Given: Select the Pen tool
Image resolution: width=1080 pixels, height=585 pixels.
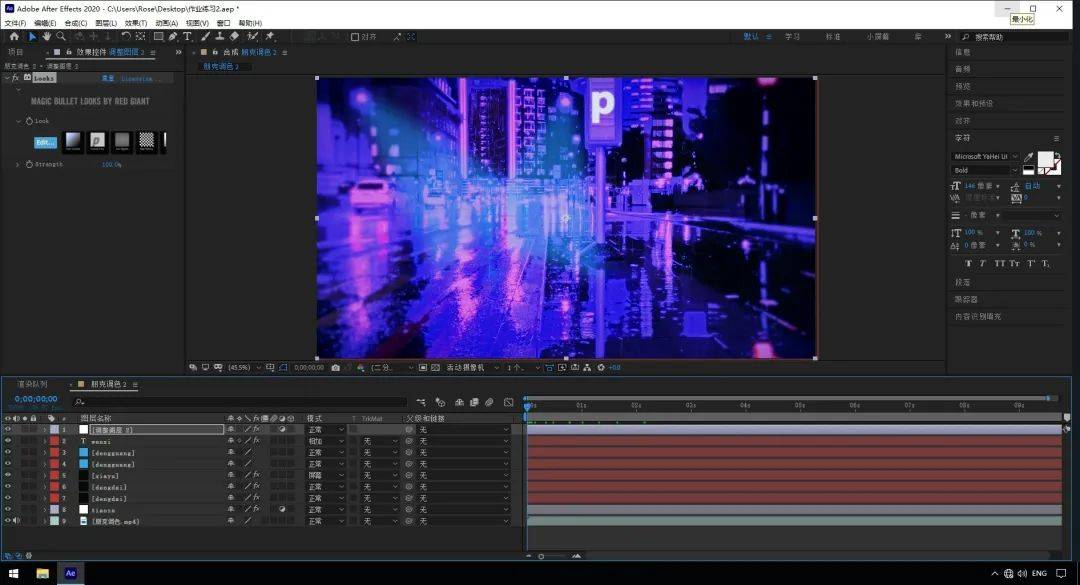Looking at the screenshot, I should pyautogui.click(x=173, y=37).
